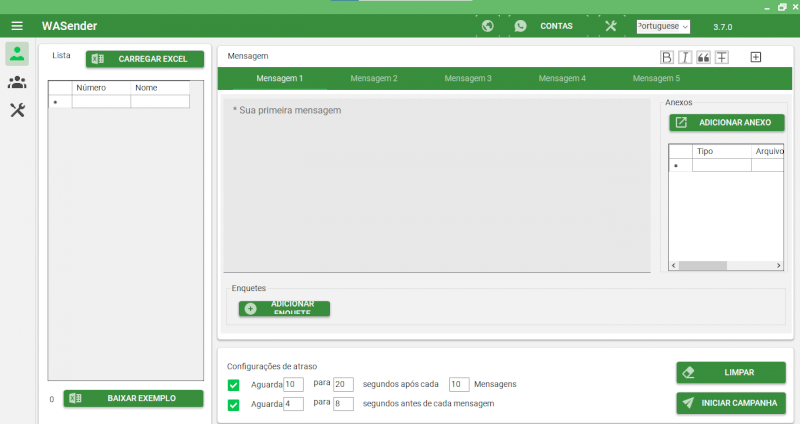Open the tools wrench icon in header
The height and width of the screenshot is (424, 800).
[x=610, y=26]
